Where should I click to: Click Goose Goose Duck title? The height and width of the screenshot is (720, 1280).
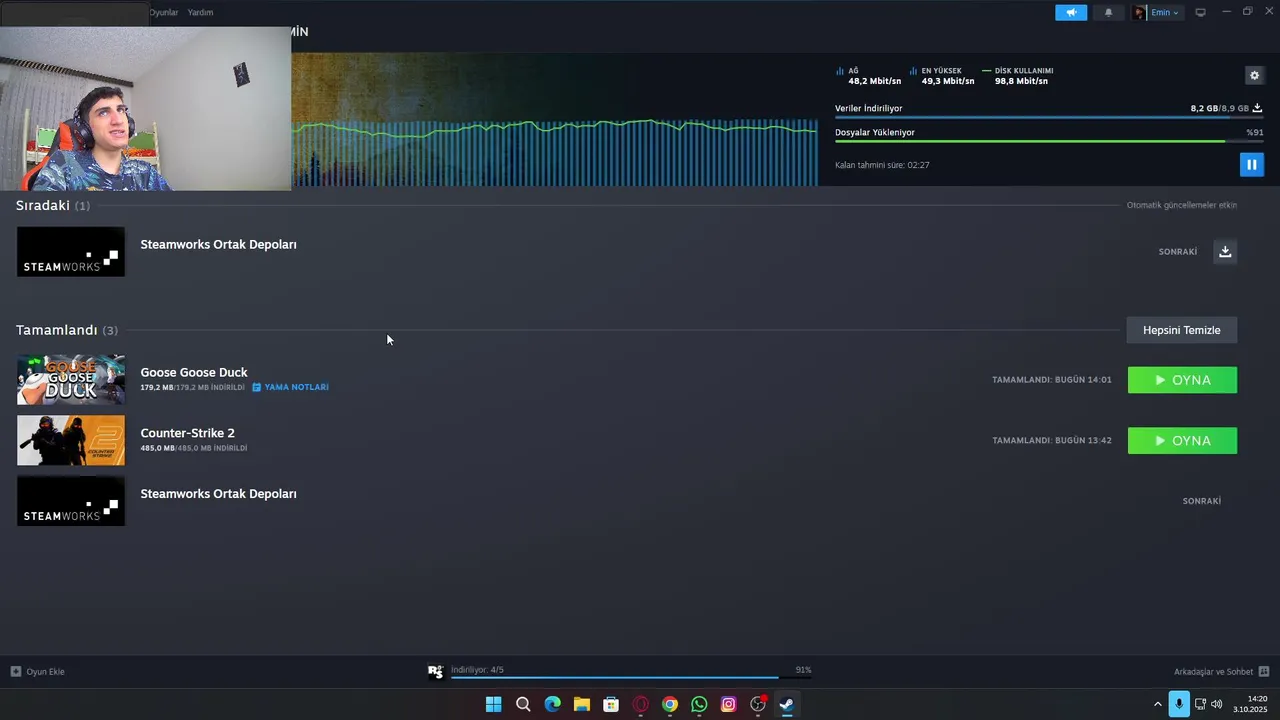click(194, 372)
